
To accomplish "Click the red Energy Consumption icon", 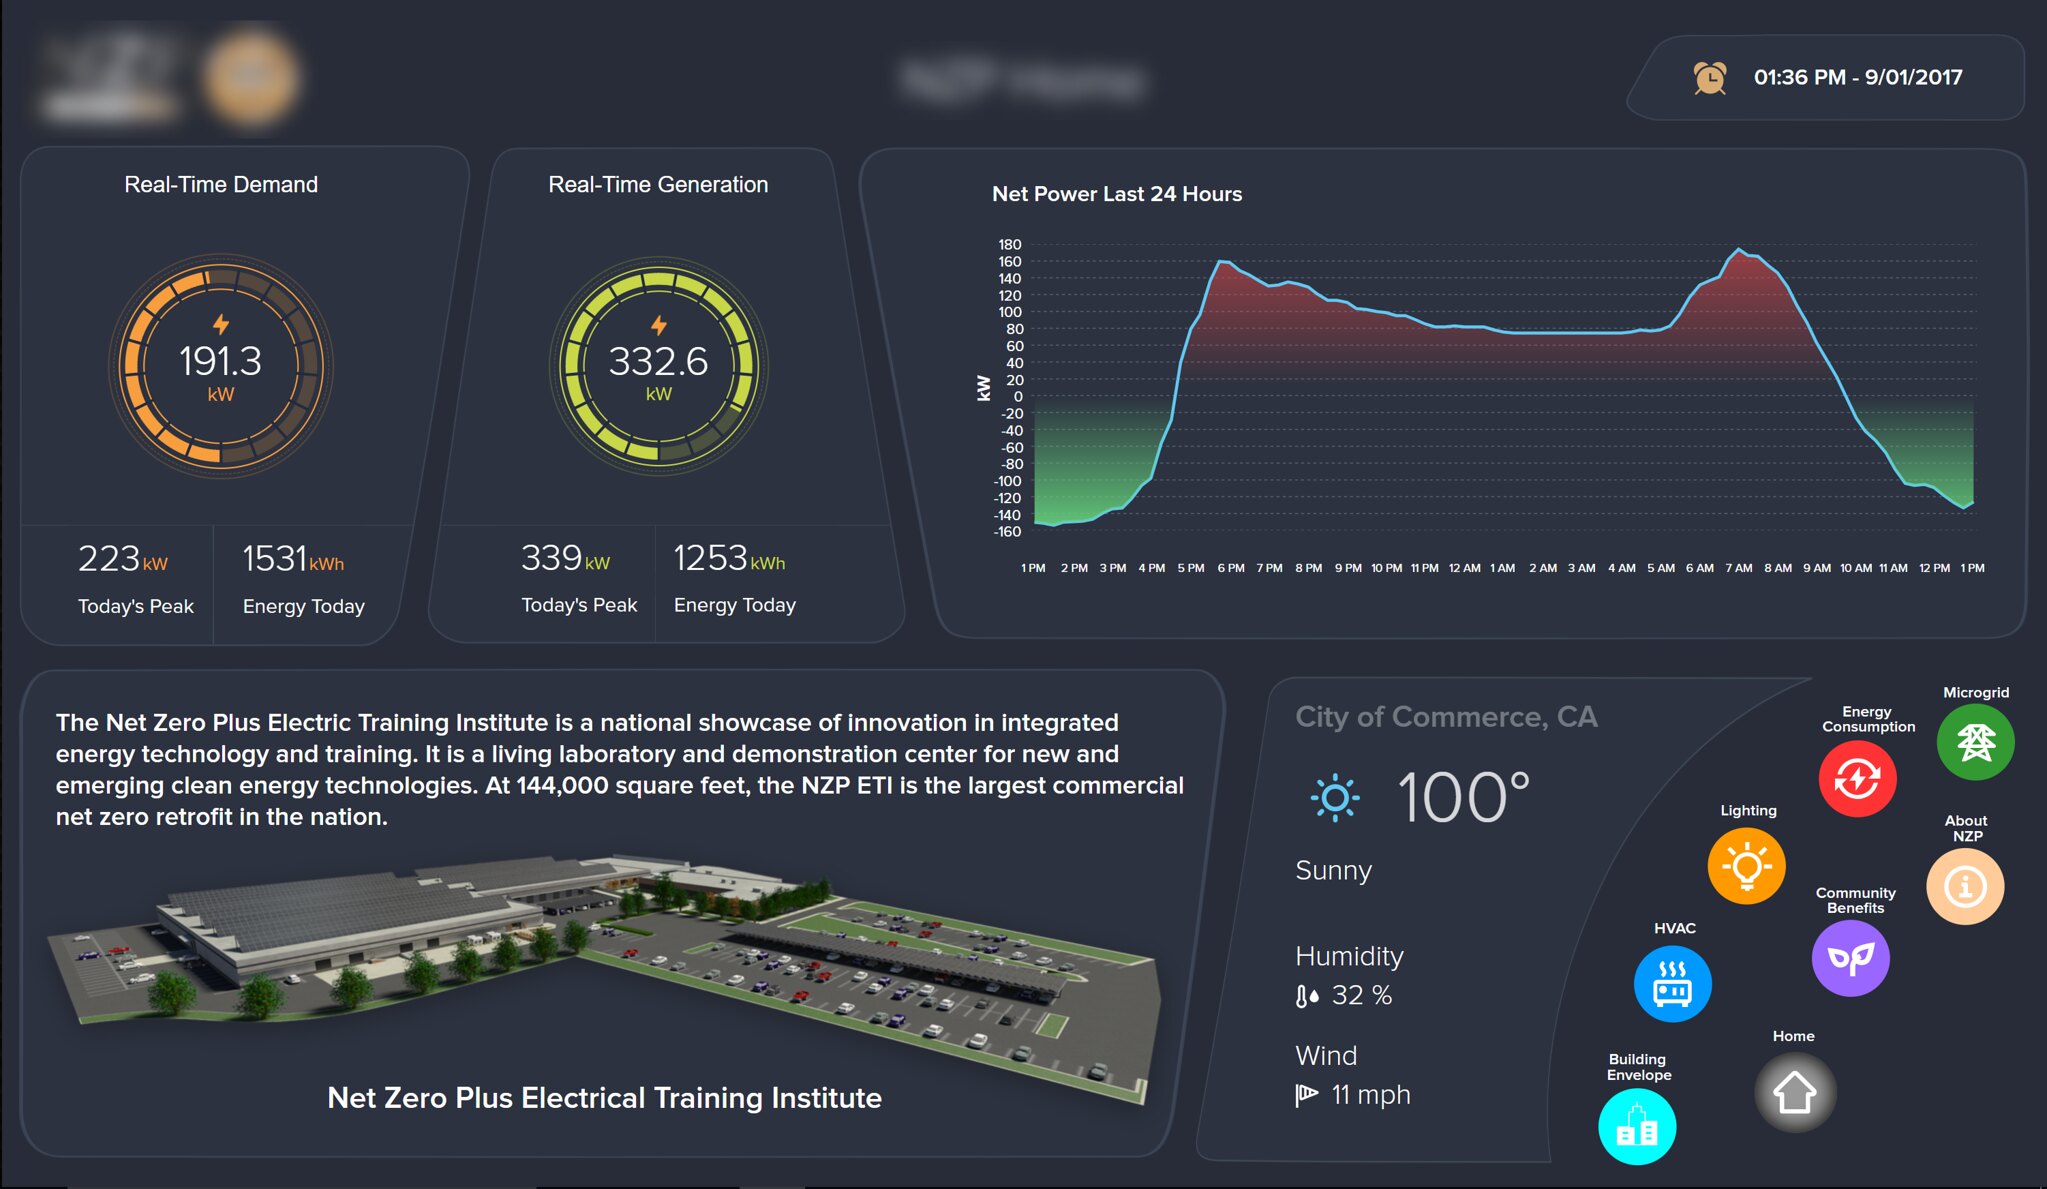I will click(1857, 778).
